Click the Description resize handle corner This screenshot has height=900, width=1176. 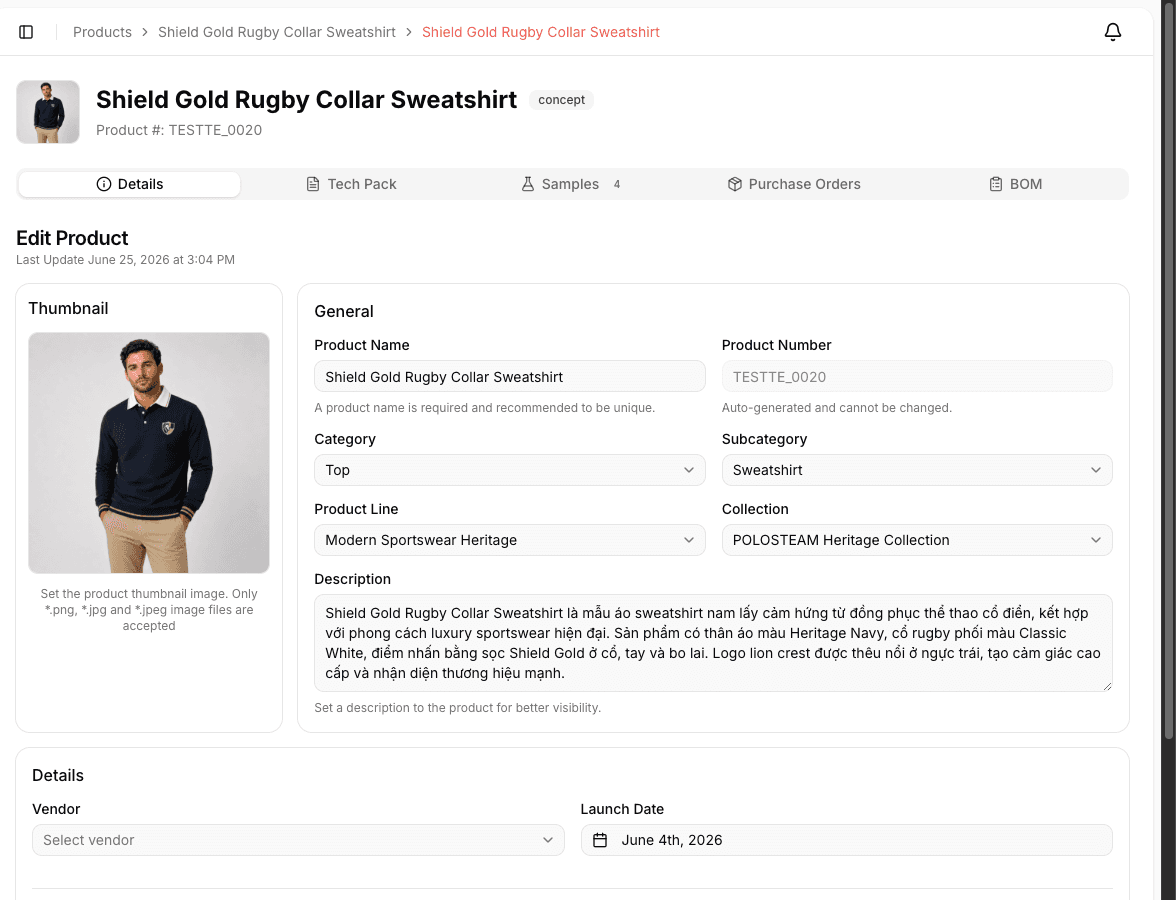[x=1107, y=686]
